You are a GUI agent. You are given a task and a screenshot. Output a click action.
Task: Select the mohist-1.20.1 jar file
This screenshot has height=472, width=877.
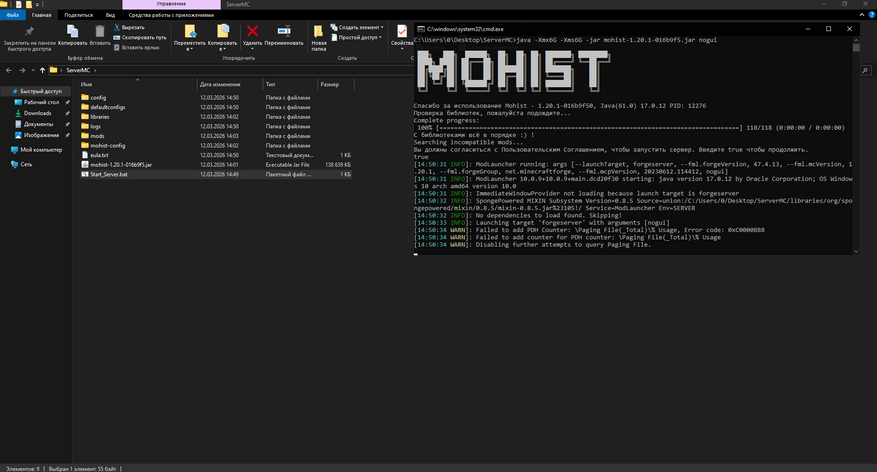[x=116, y=164]
